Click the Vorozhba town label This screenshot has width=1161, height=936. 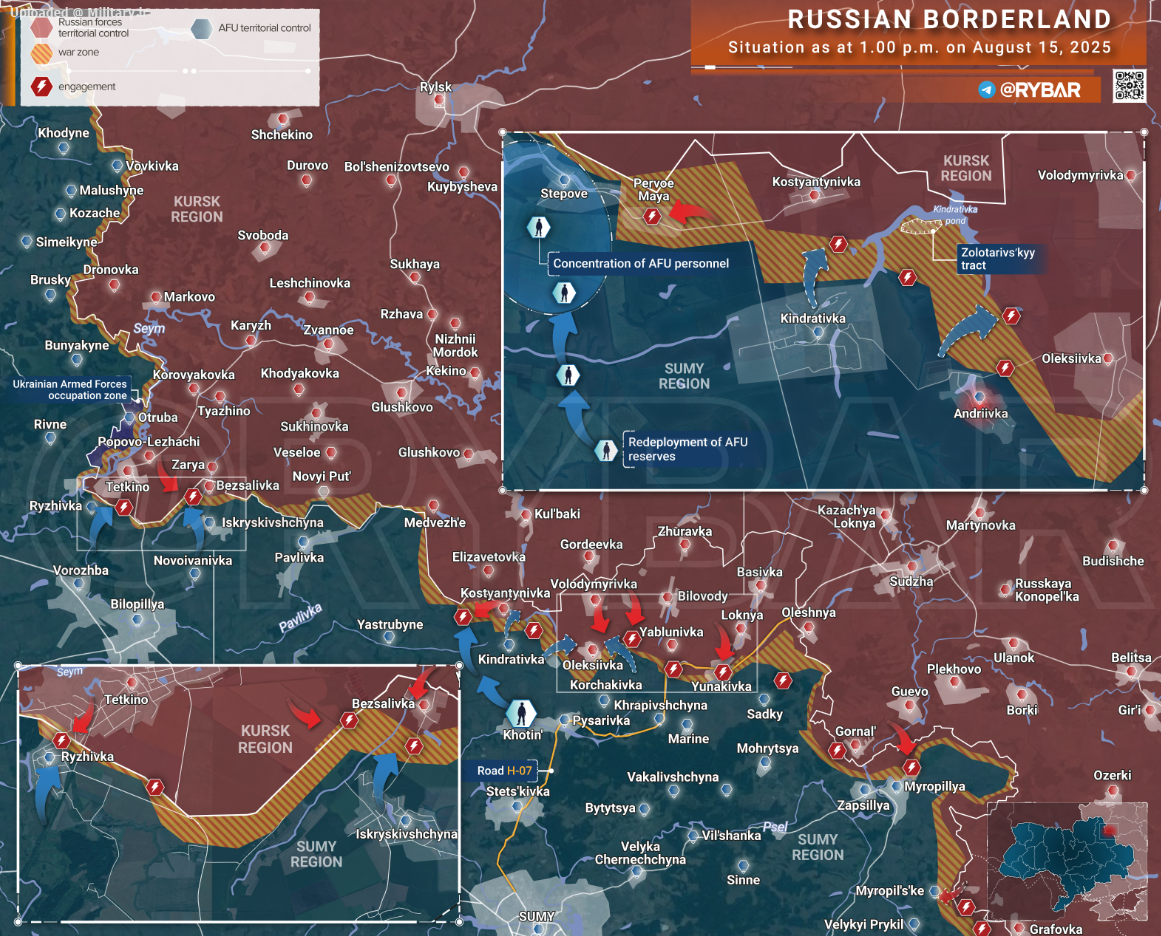point(81,570)
